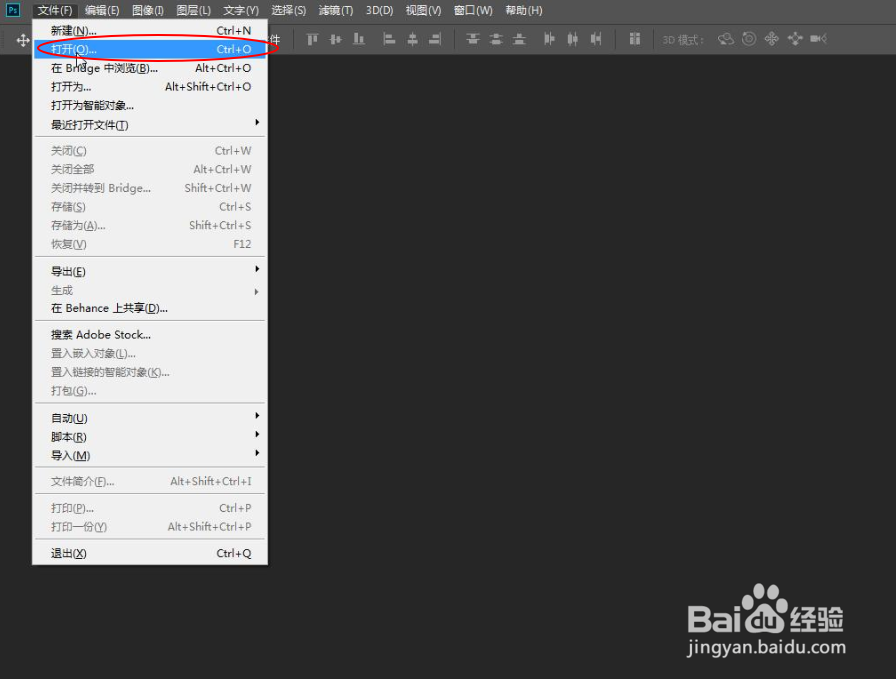Viewport: 896px width, 679px height.
Task: Open the 帮助(H) menu
Action: (523, 10)
